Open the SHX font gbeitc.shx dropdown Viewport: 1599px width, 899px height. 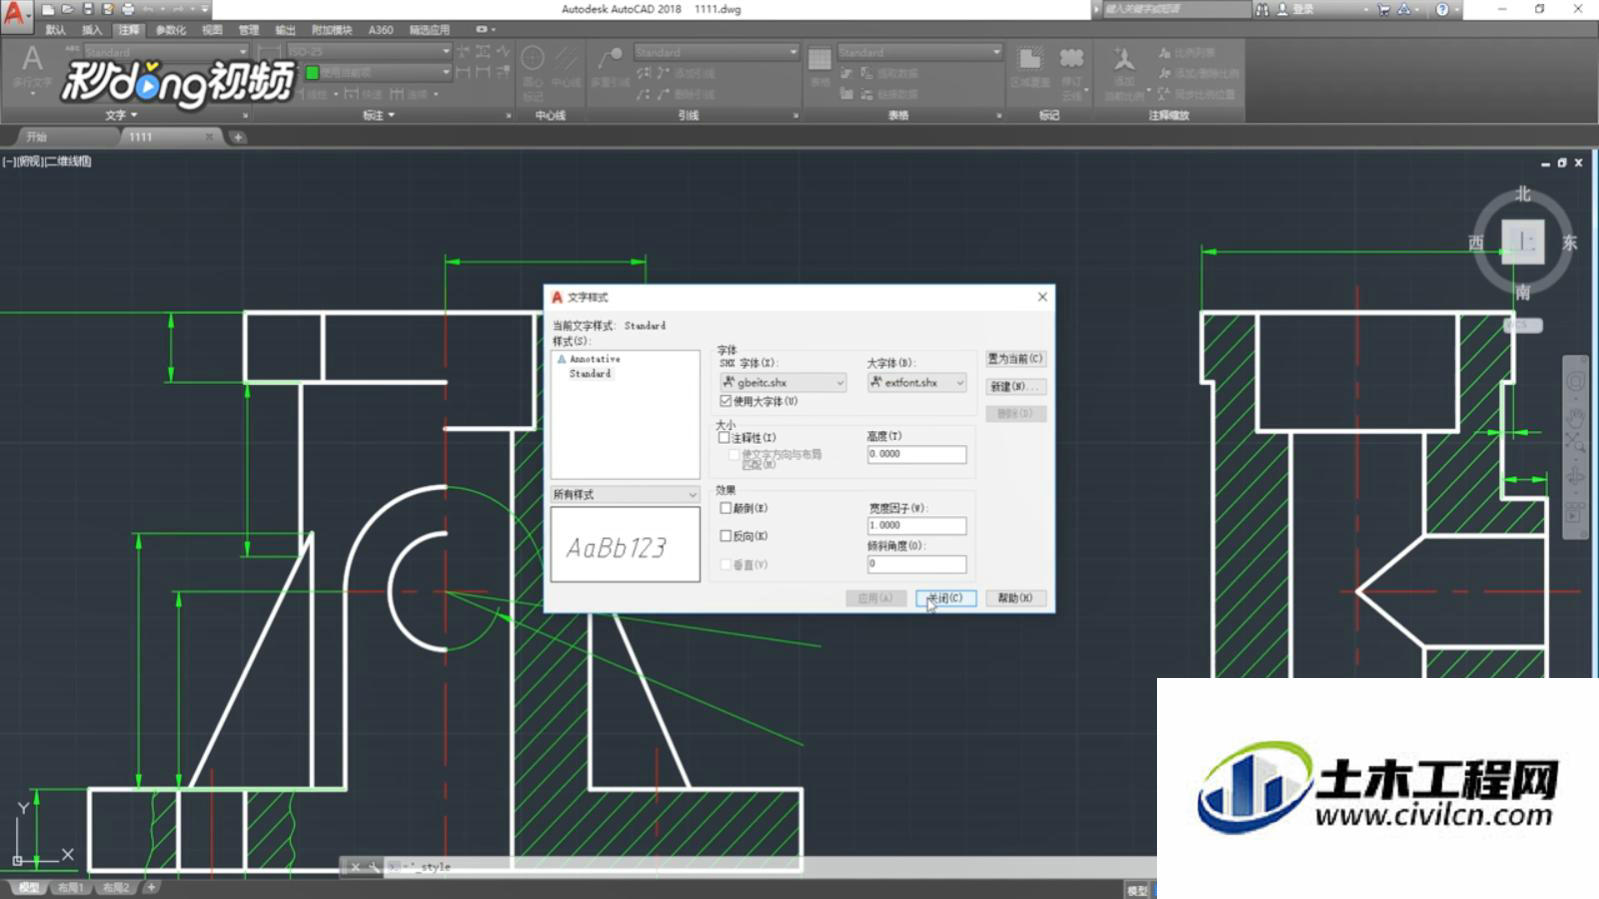click(783, 382)
